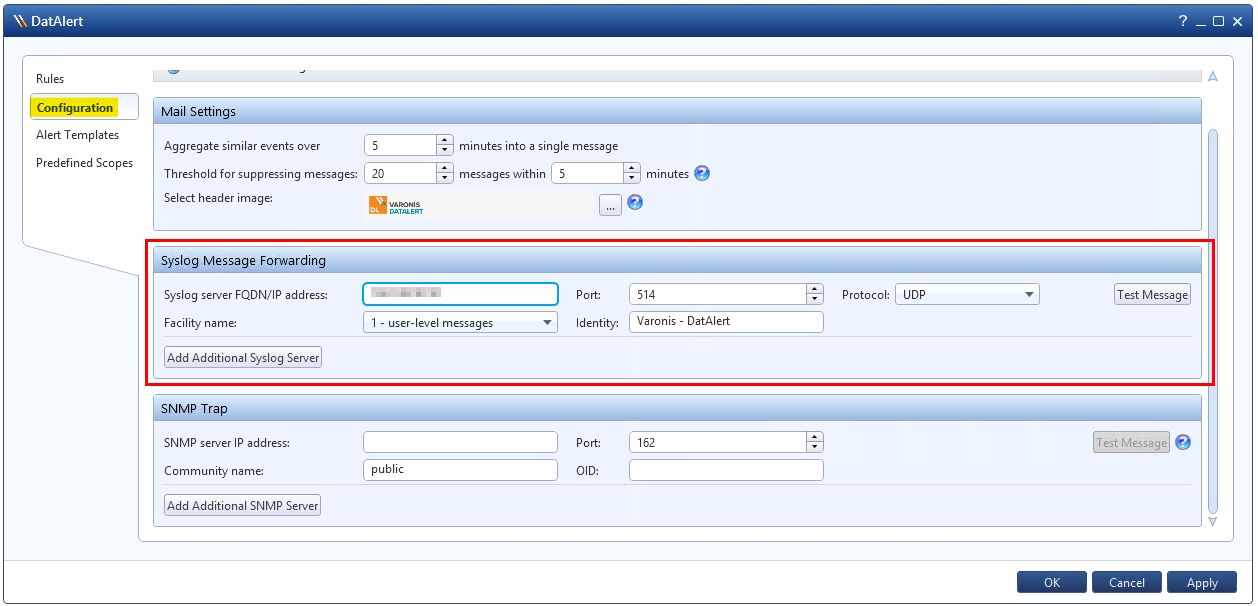Click the threshold messages field showing 20
Image resolution: width=1258 pixels, height=606 pixels.
[400, 174]
